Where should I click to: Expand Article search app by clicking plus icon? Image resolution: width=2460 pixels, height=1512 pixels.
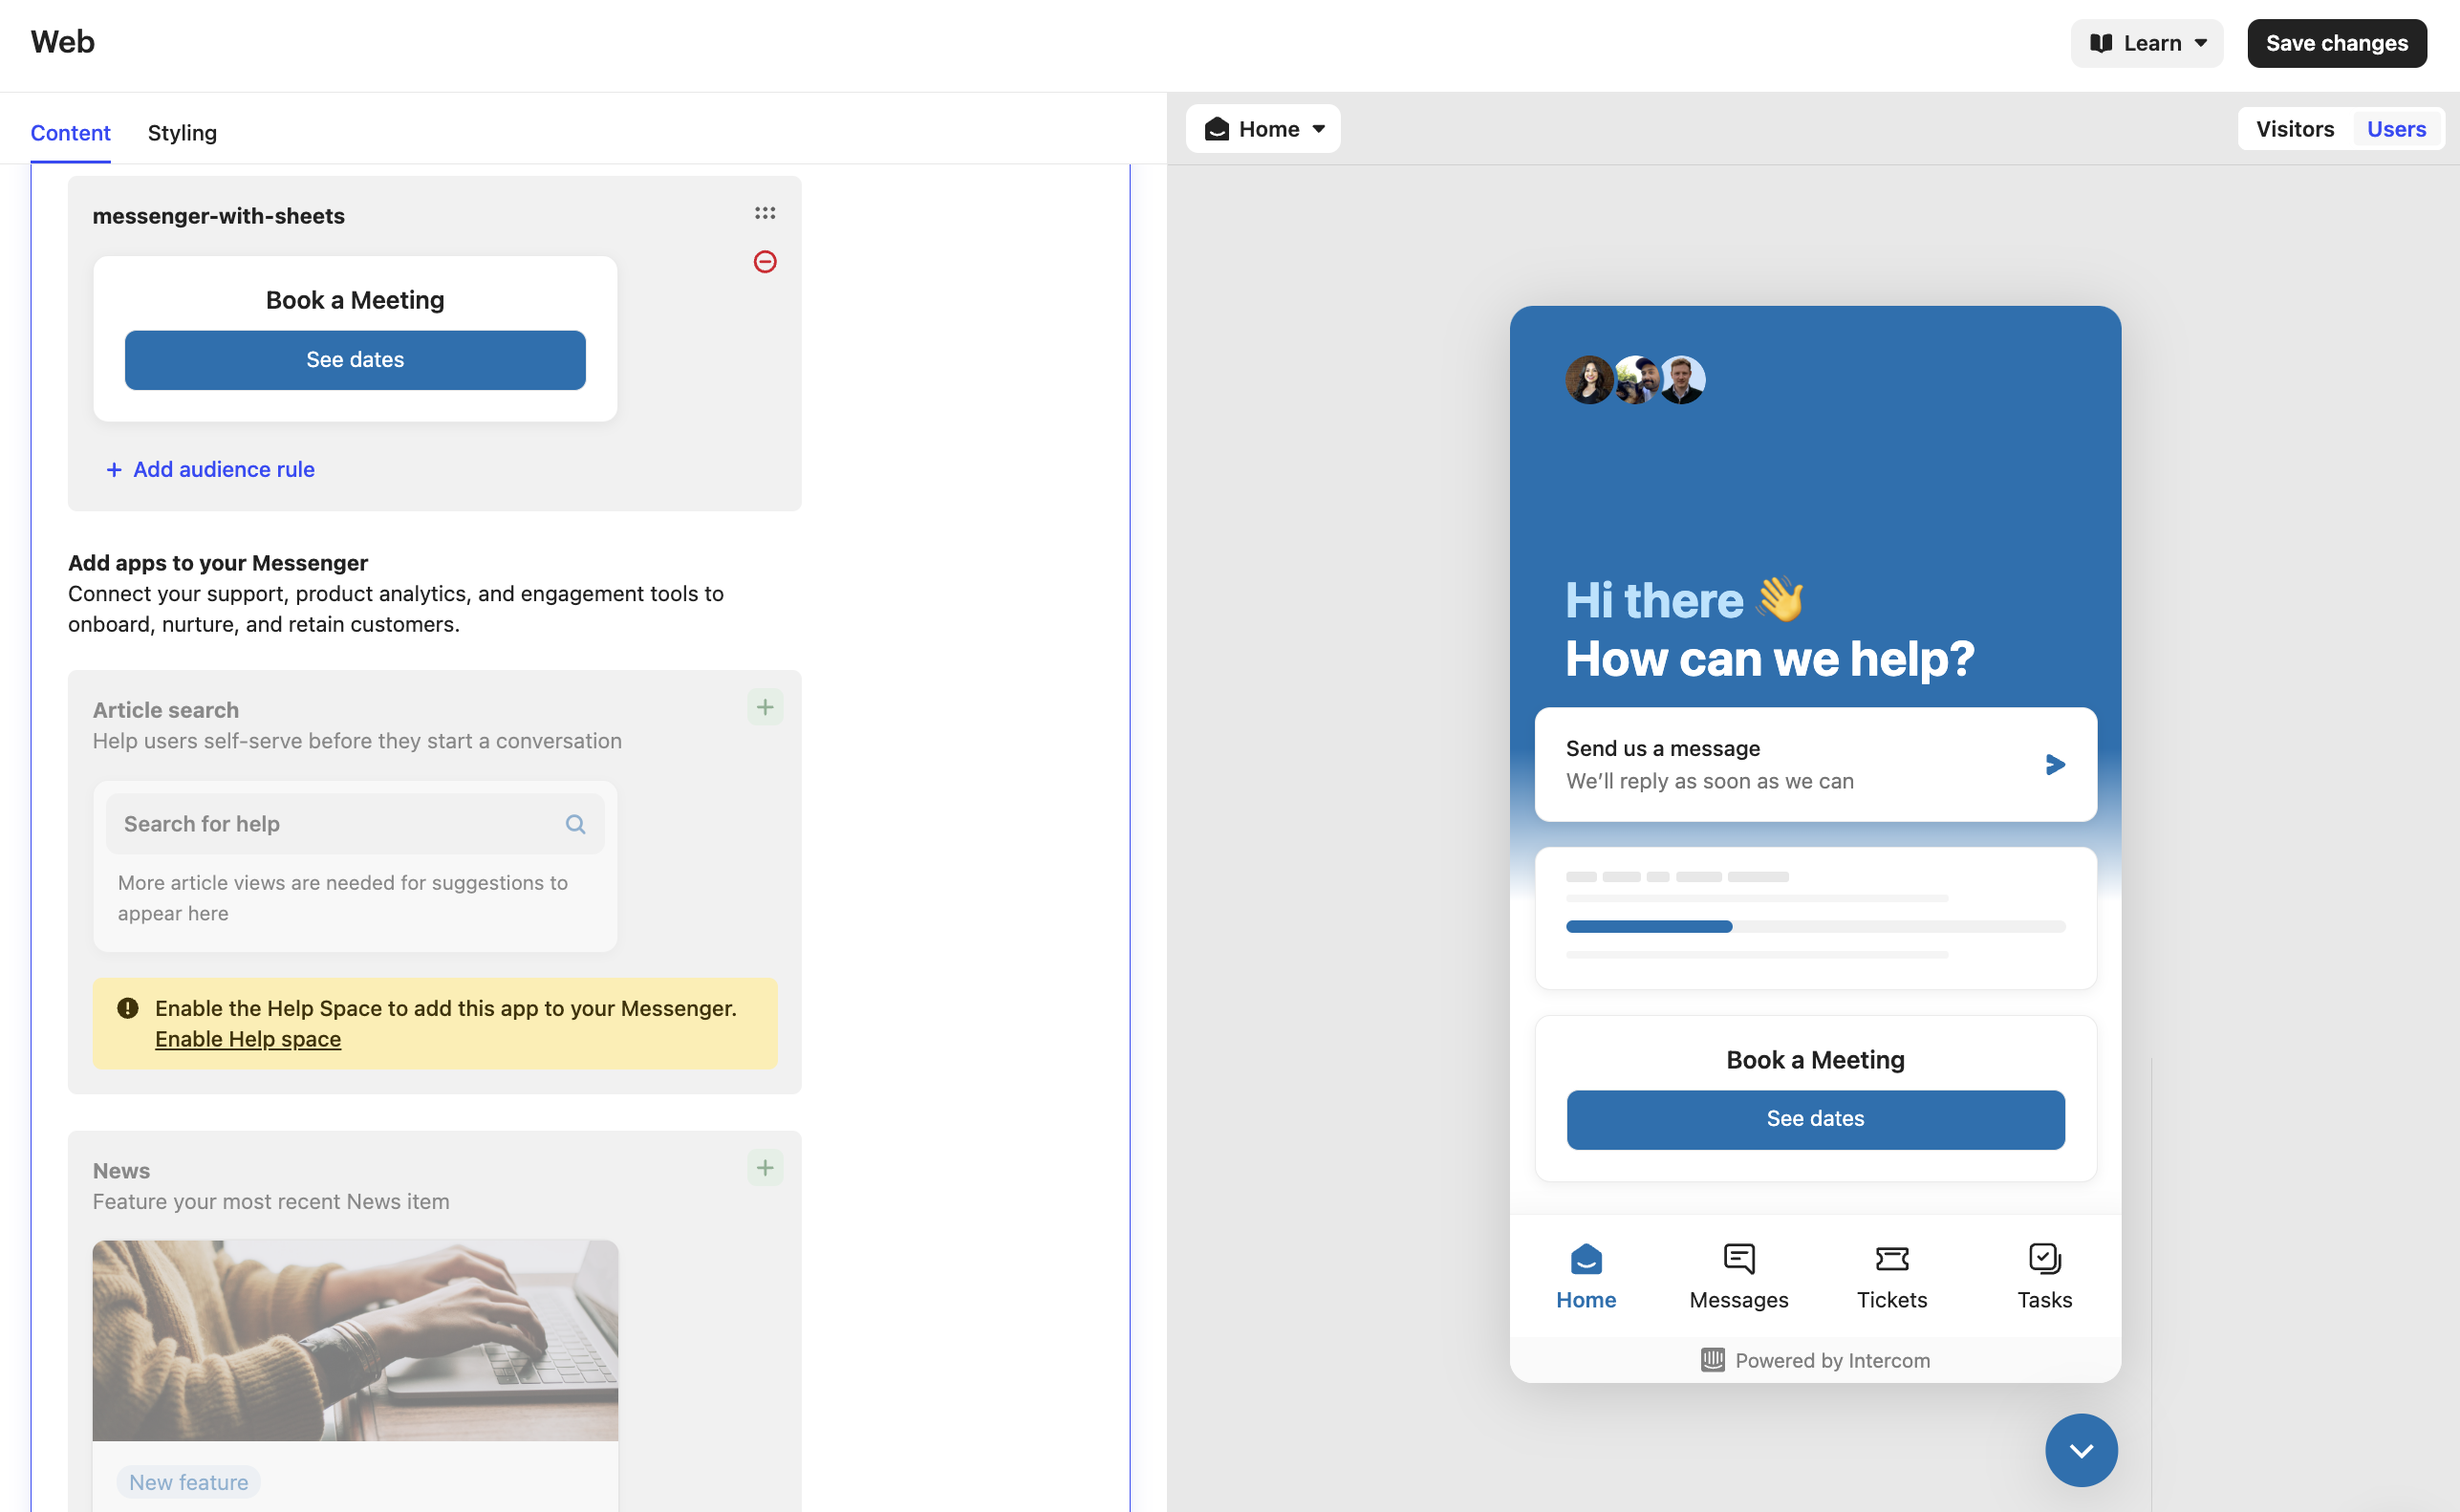click(763, 706)
